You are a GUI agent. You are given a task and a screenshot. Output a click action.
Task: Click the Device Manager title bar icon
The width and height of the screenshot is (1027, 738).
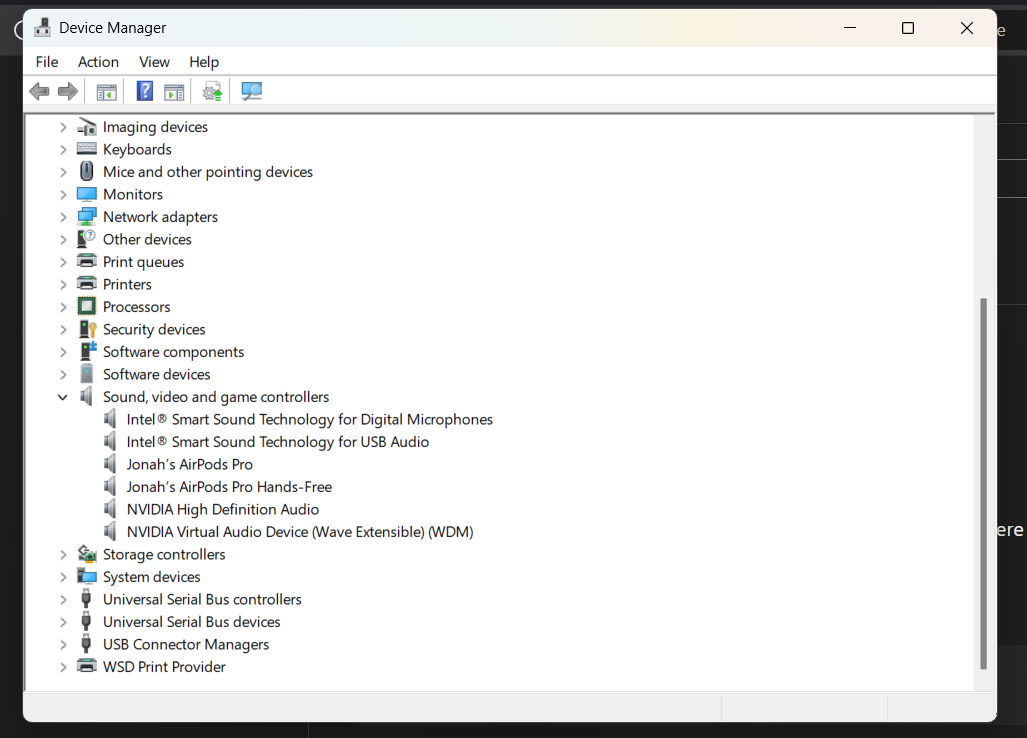43,28
